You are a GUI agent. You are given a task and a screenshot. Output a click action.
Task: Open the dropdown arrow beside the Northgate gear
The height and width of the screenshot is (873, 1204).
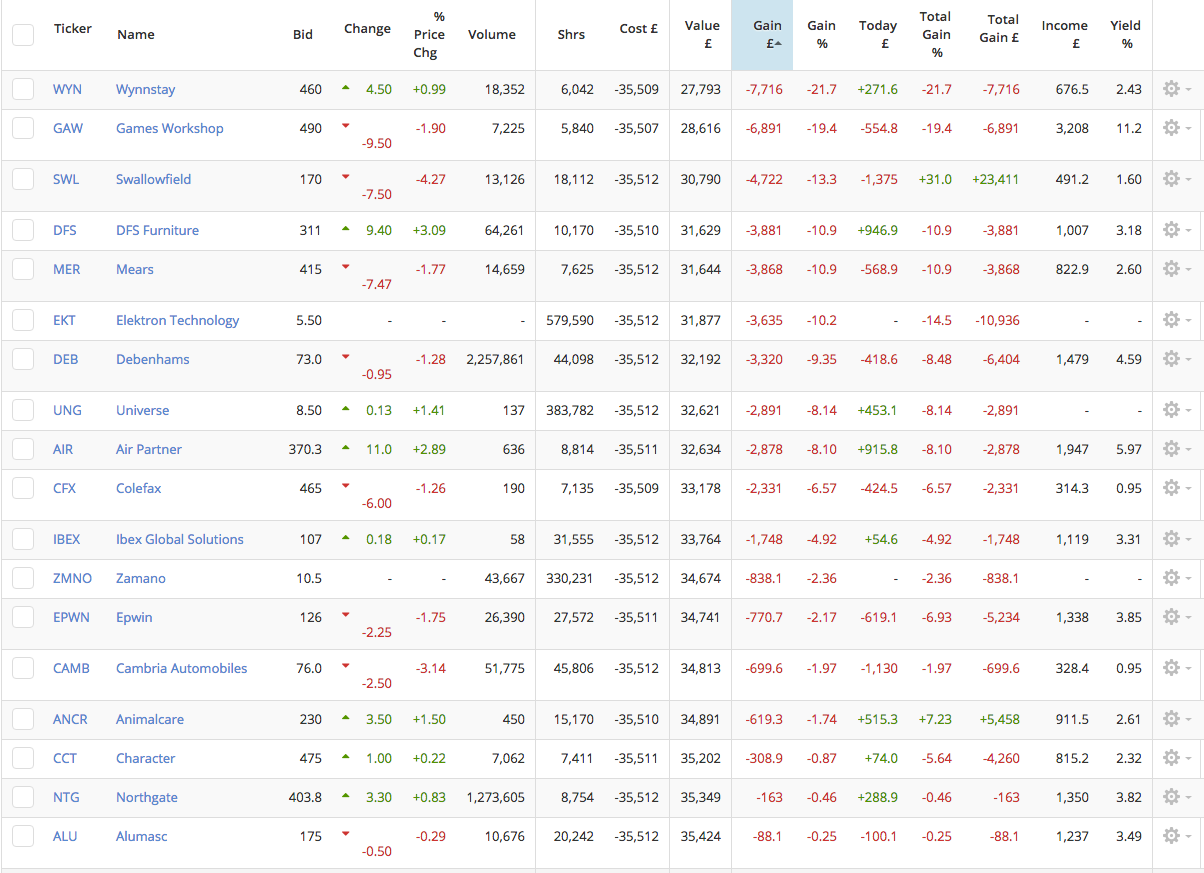(x=1189, y=798)
